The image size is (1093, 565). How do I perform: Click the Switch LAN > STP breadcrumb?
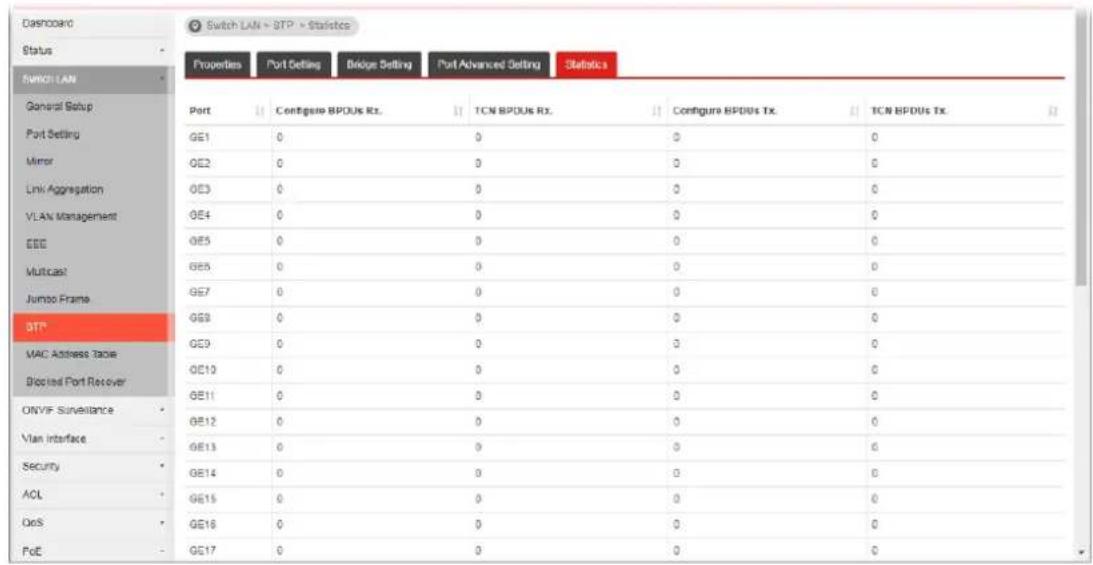tap(270, 26)
